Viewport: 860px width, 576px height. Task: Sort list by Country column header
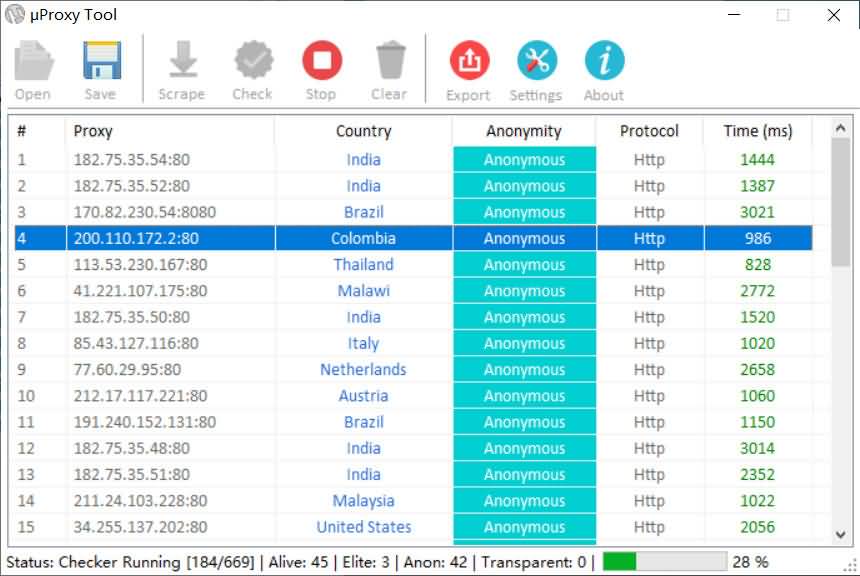click(363, 131)
